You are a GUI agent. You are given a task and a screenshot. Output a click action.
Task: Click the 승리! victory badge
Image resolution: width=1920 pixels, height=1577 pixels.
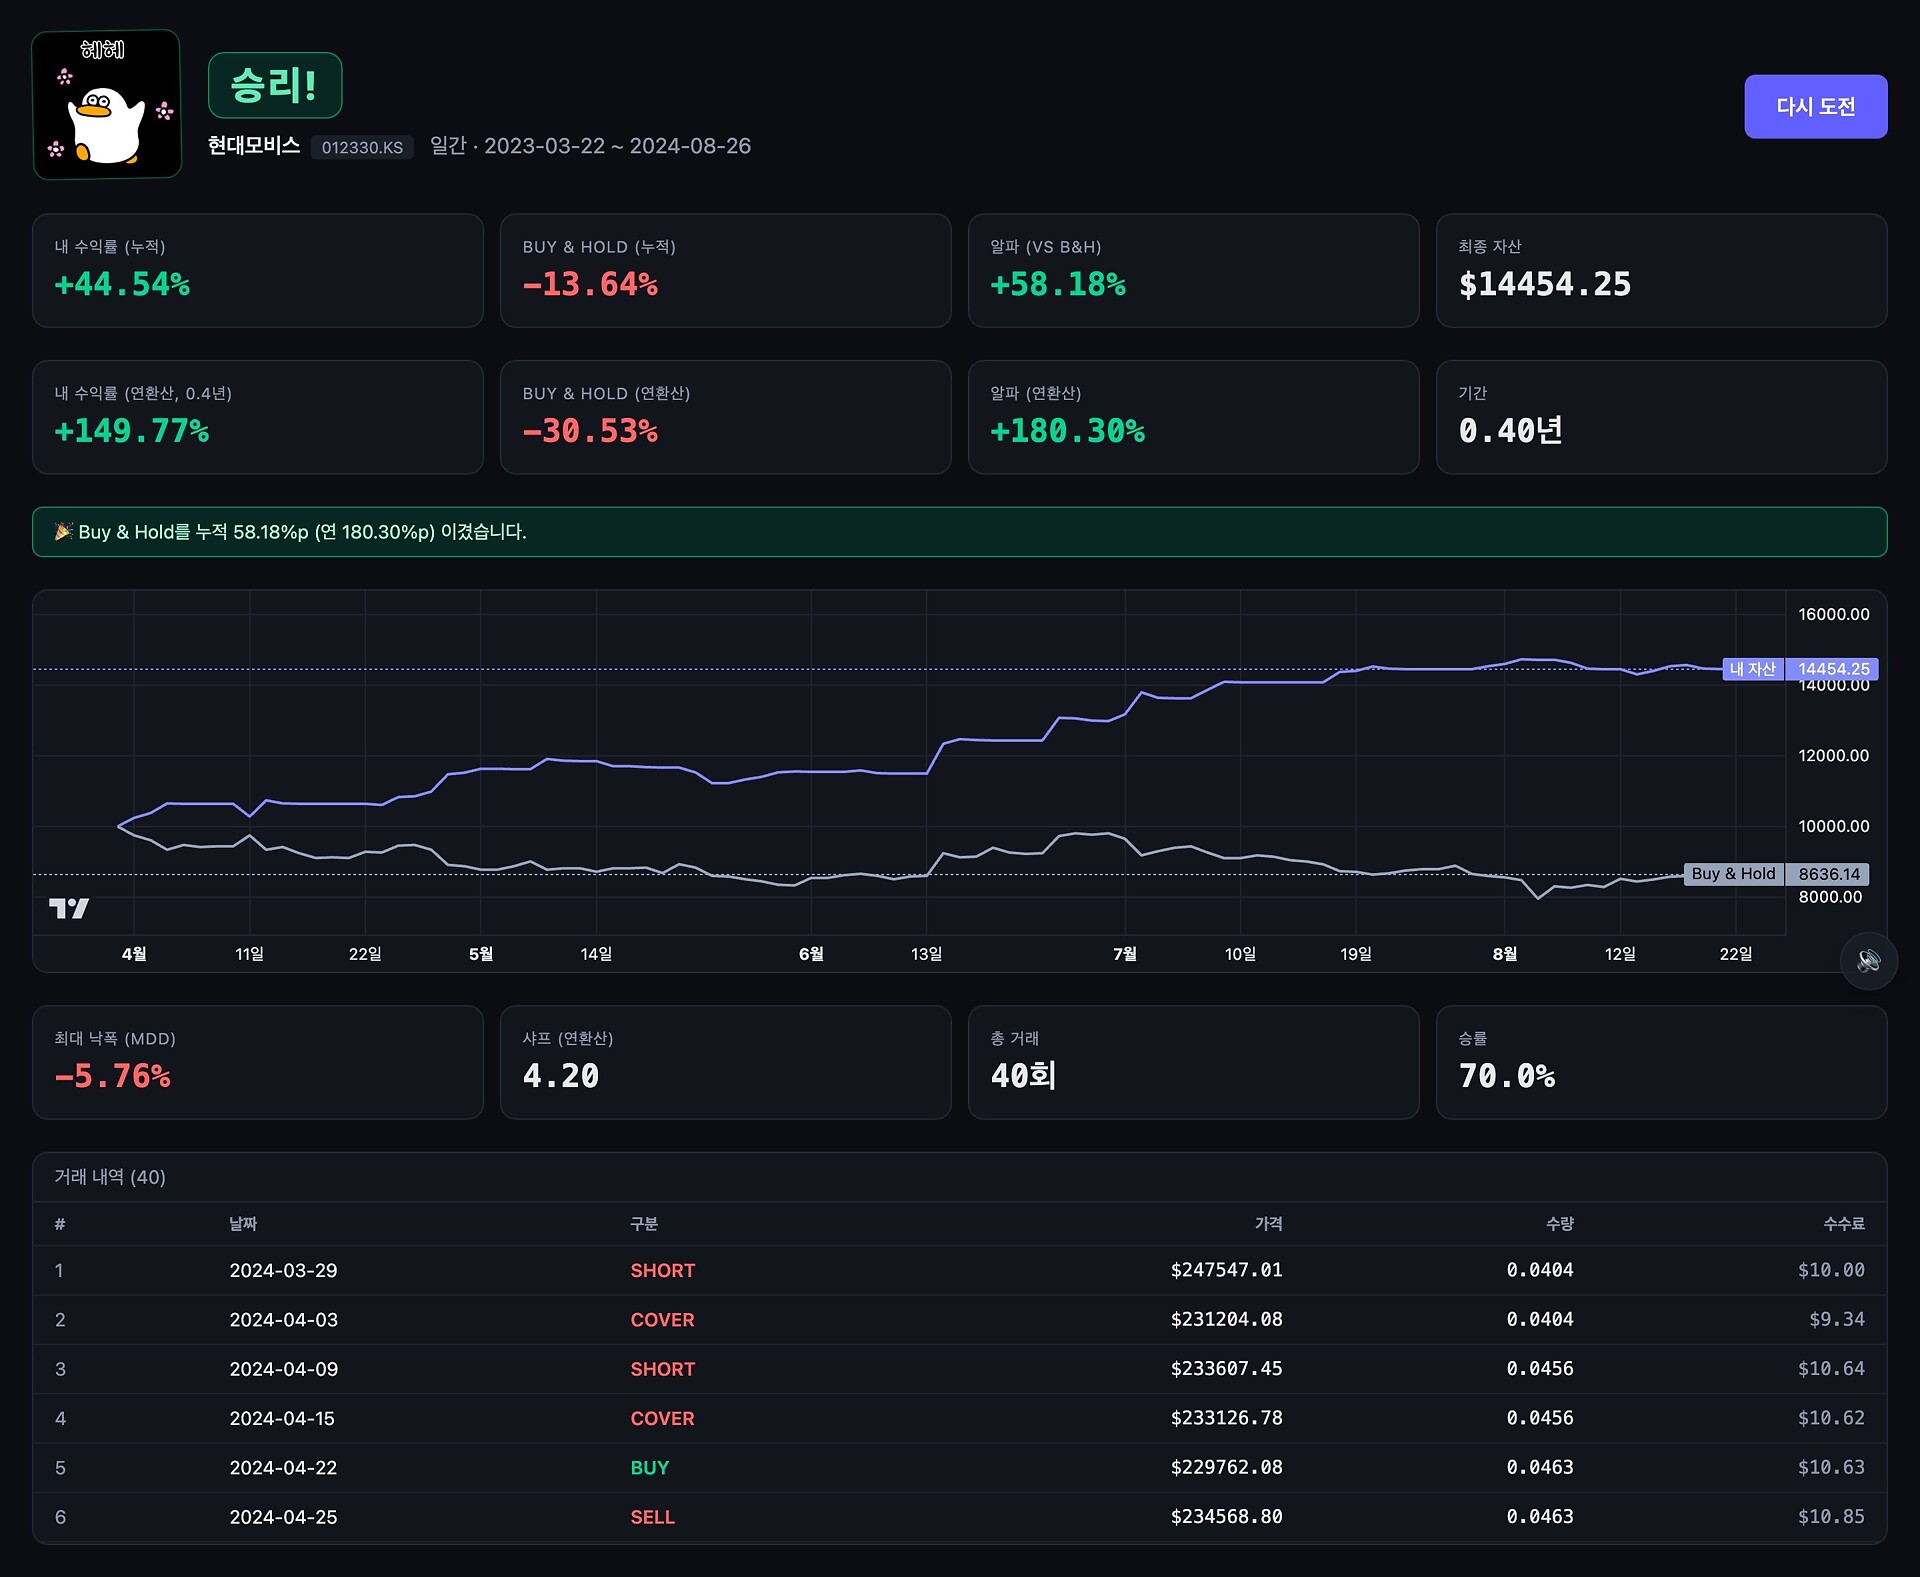click(275, 86)
